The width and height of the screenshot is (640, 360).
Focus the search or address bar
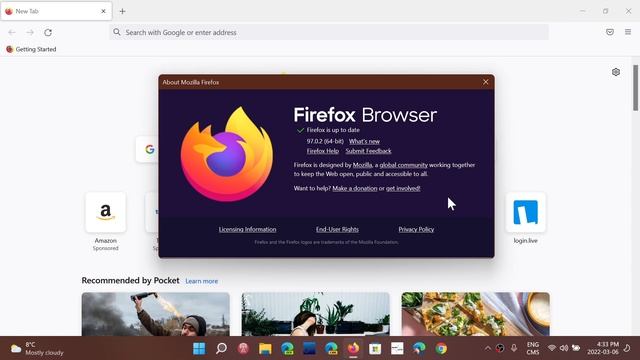[x=329, y=32]
